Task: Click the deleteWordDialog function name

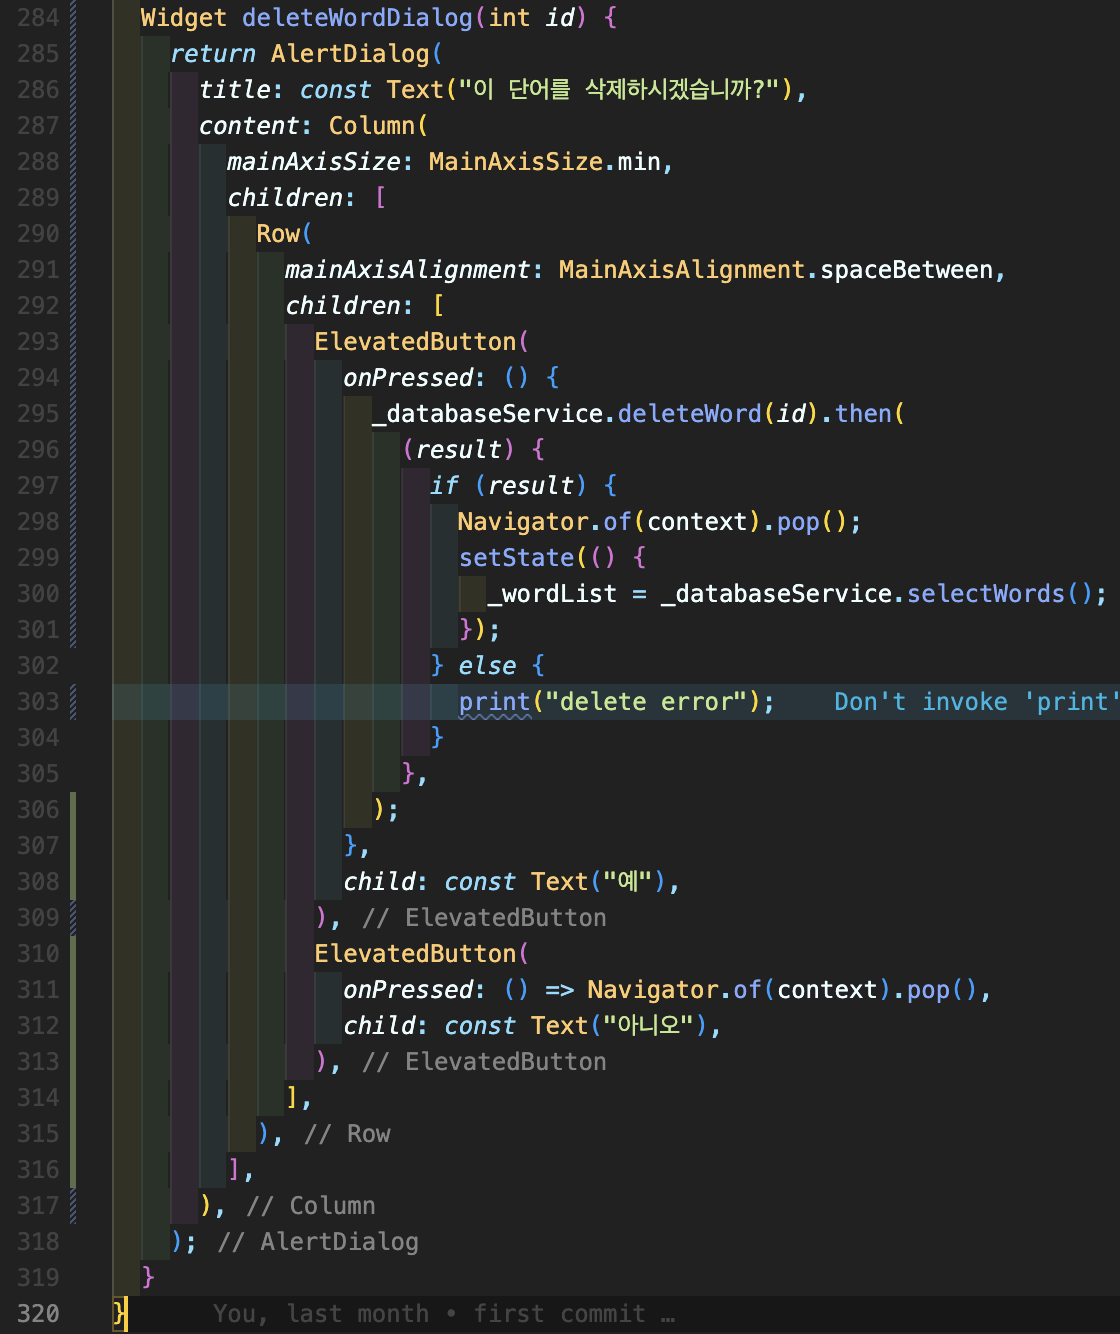Action: pos(357,18)
